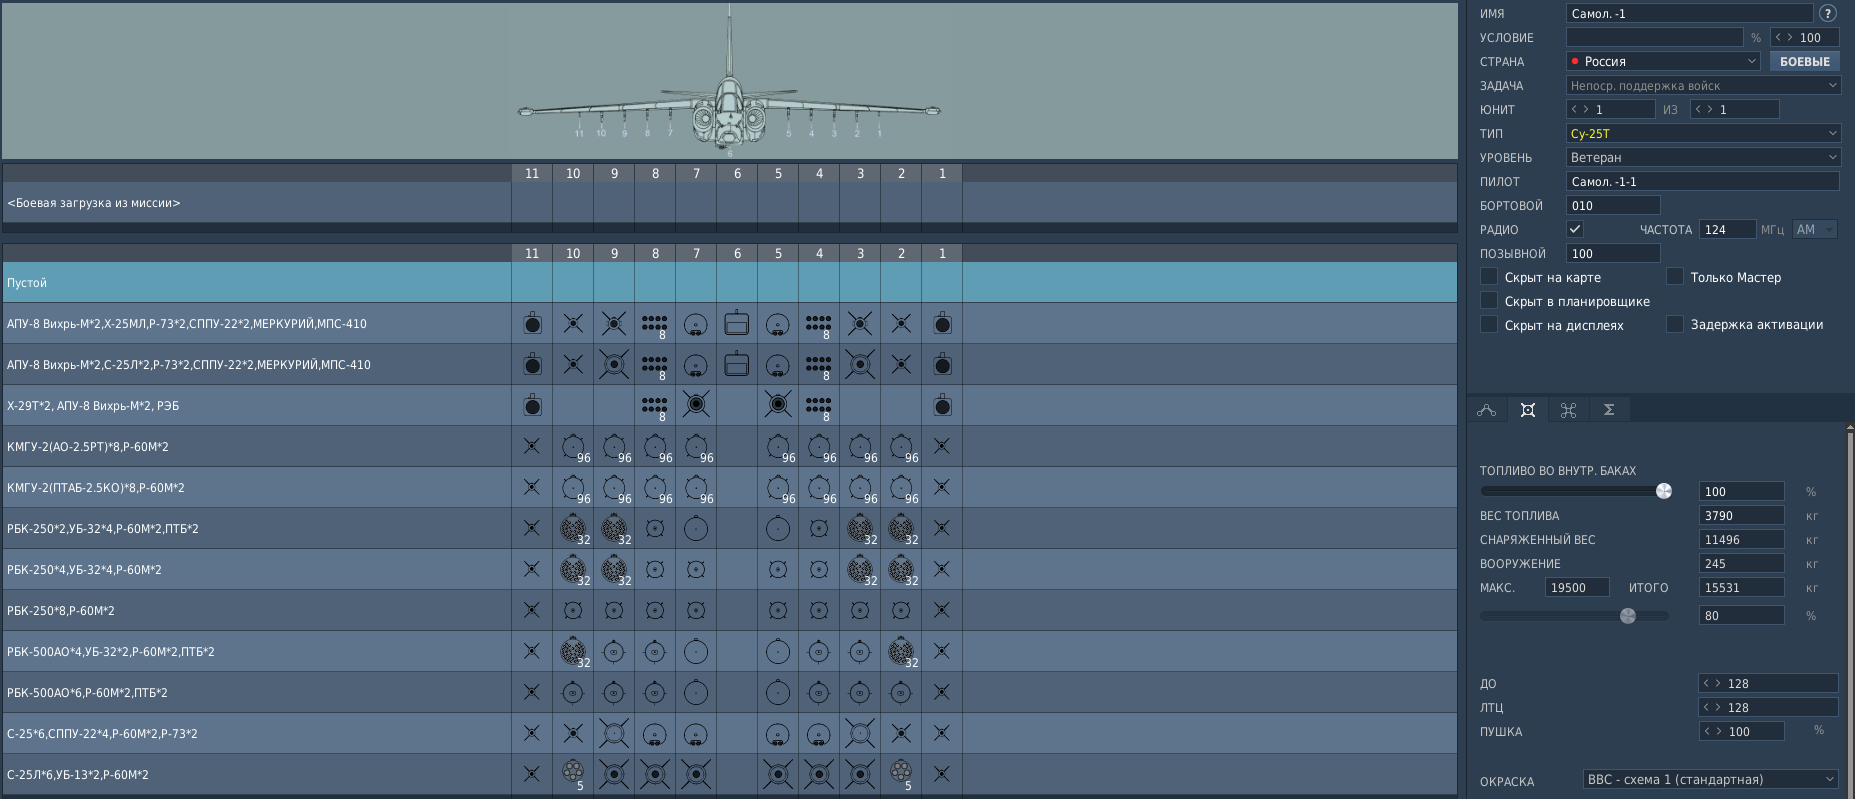This screenshot has width=1855, height=799.
Task: Switch to the route tab
Action: (1487, 409)
